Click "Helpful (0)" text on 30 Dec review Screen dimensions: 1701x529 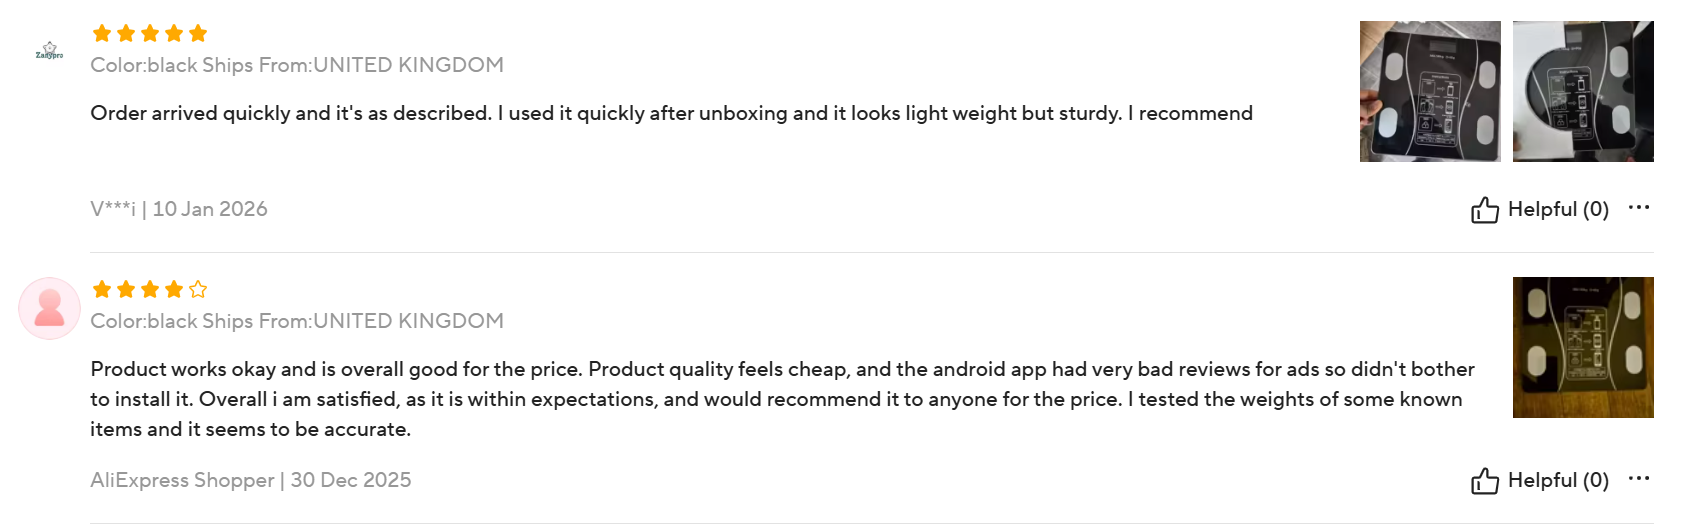(x=1558, y=481)
